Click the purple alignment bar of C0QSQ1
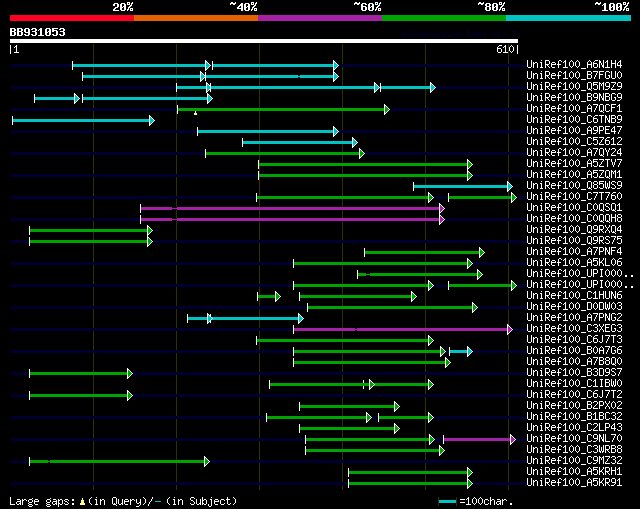 292,209
